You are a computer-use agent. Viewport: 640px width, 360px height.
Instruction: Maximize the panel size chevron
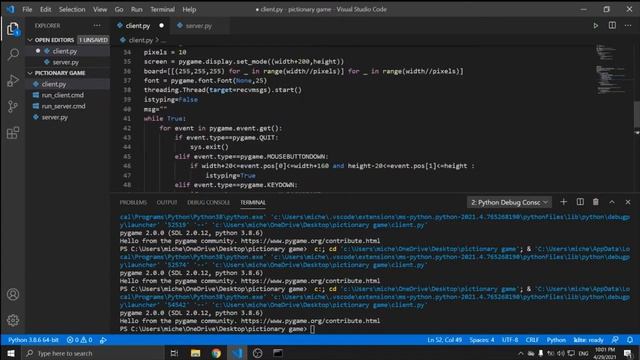(x=612, y=202)
